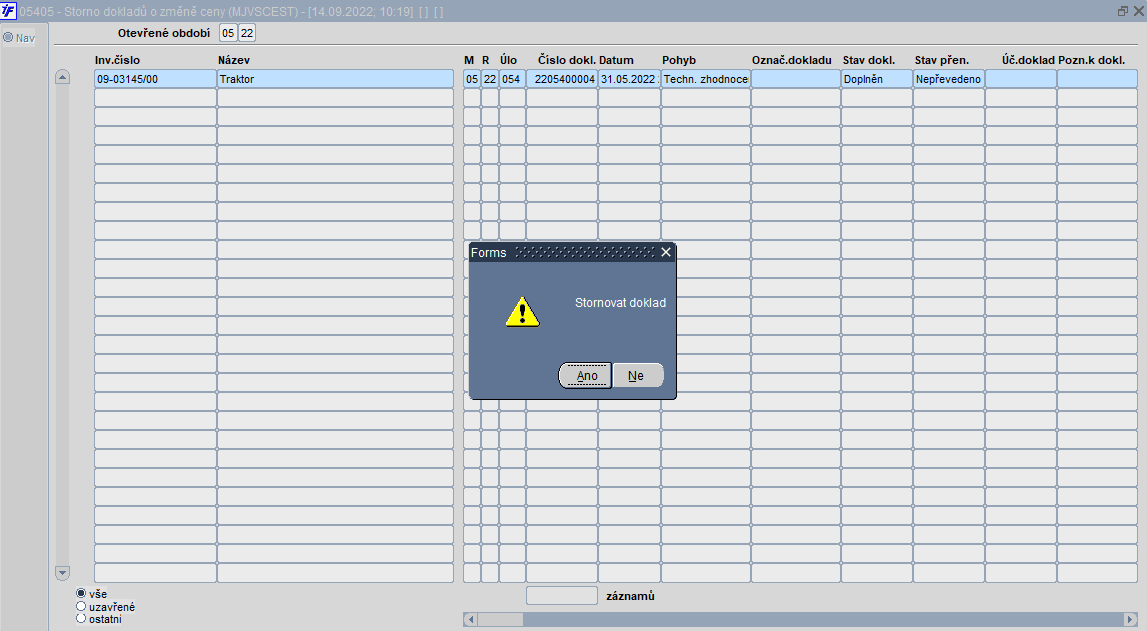
Task: Click the 'Název' column header
Action: tap(233, 60)
